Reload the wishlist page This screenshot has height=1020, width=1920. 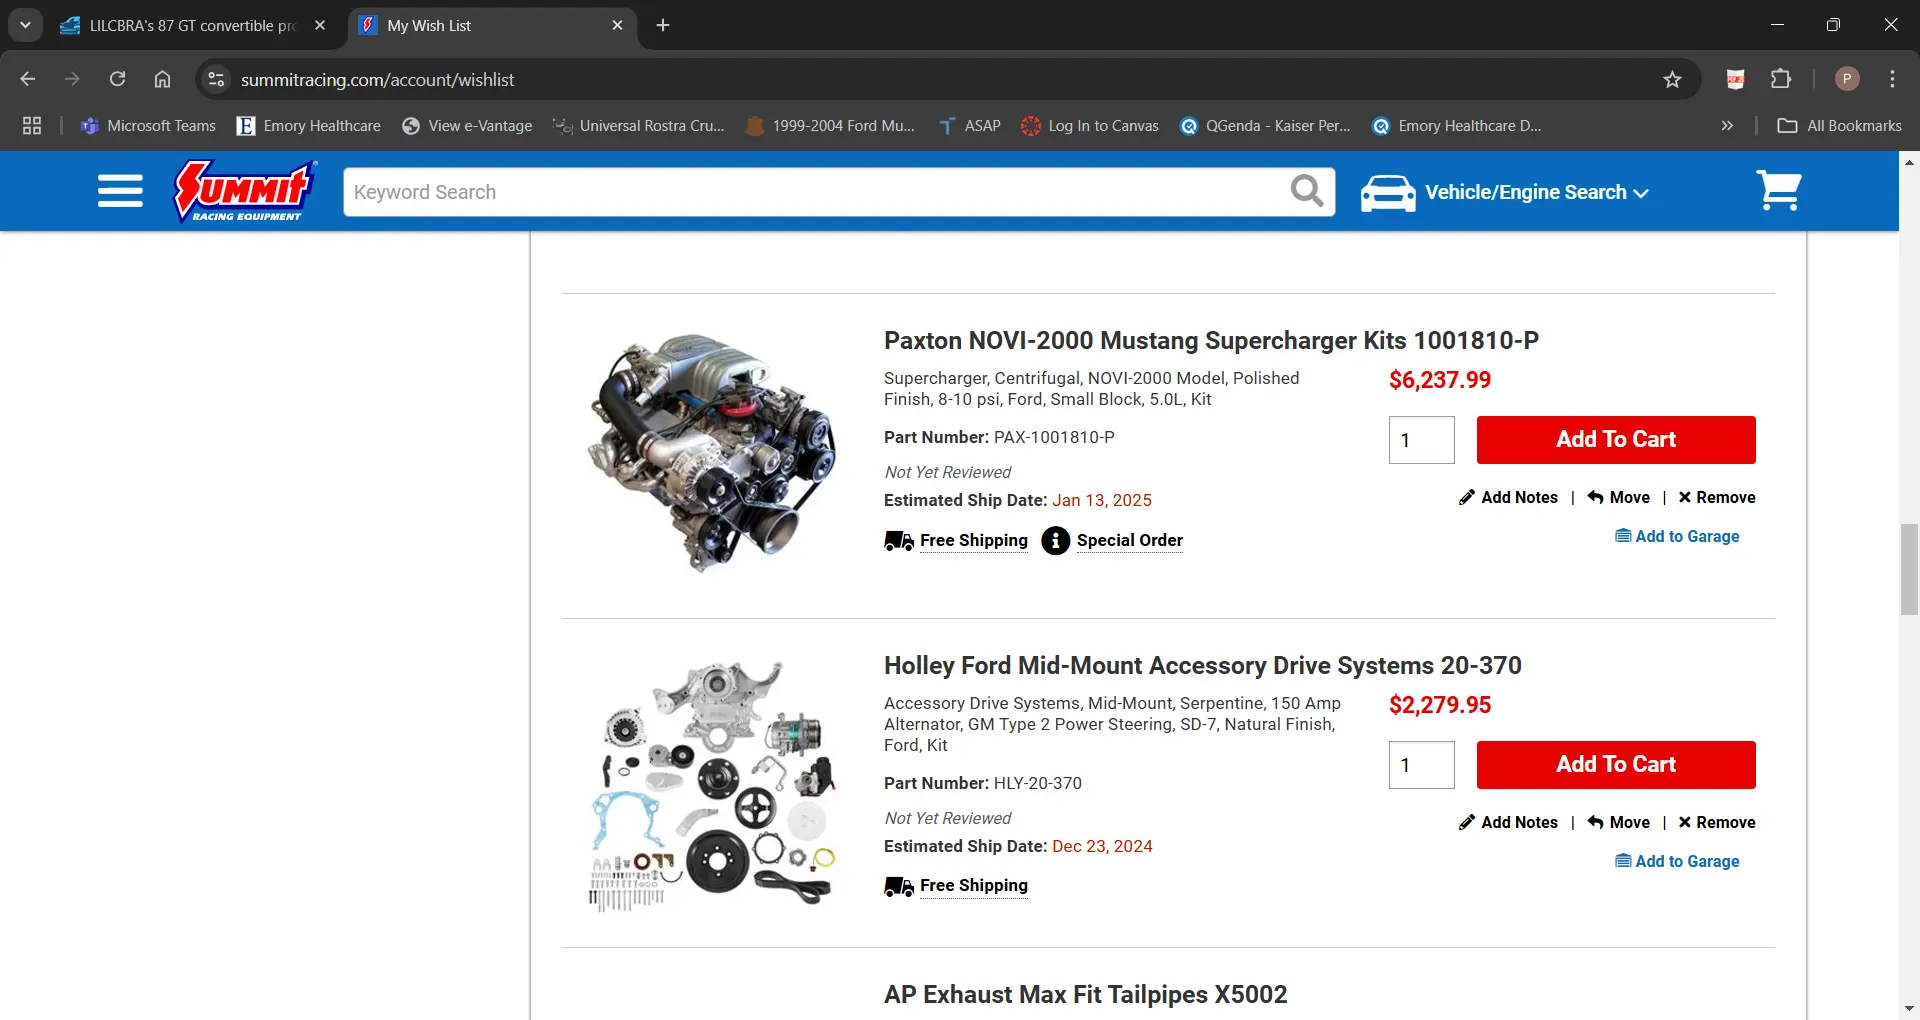[117, 79]
